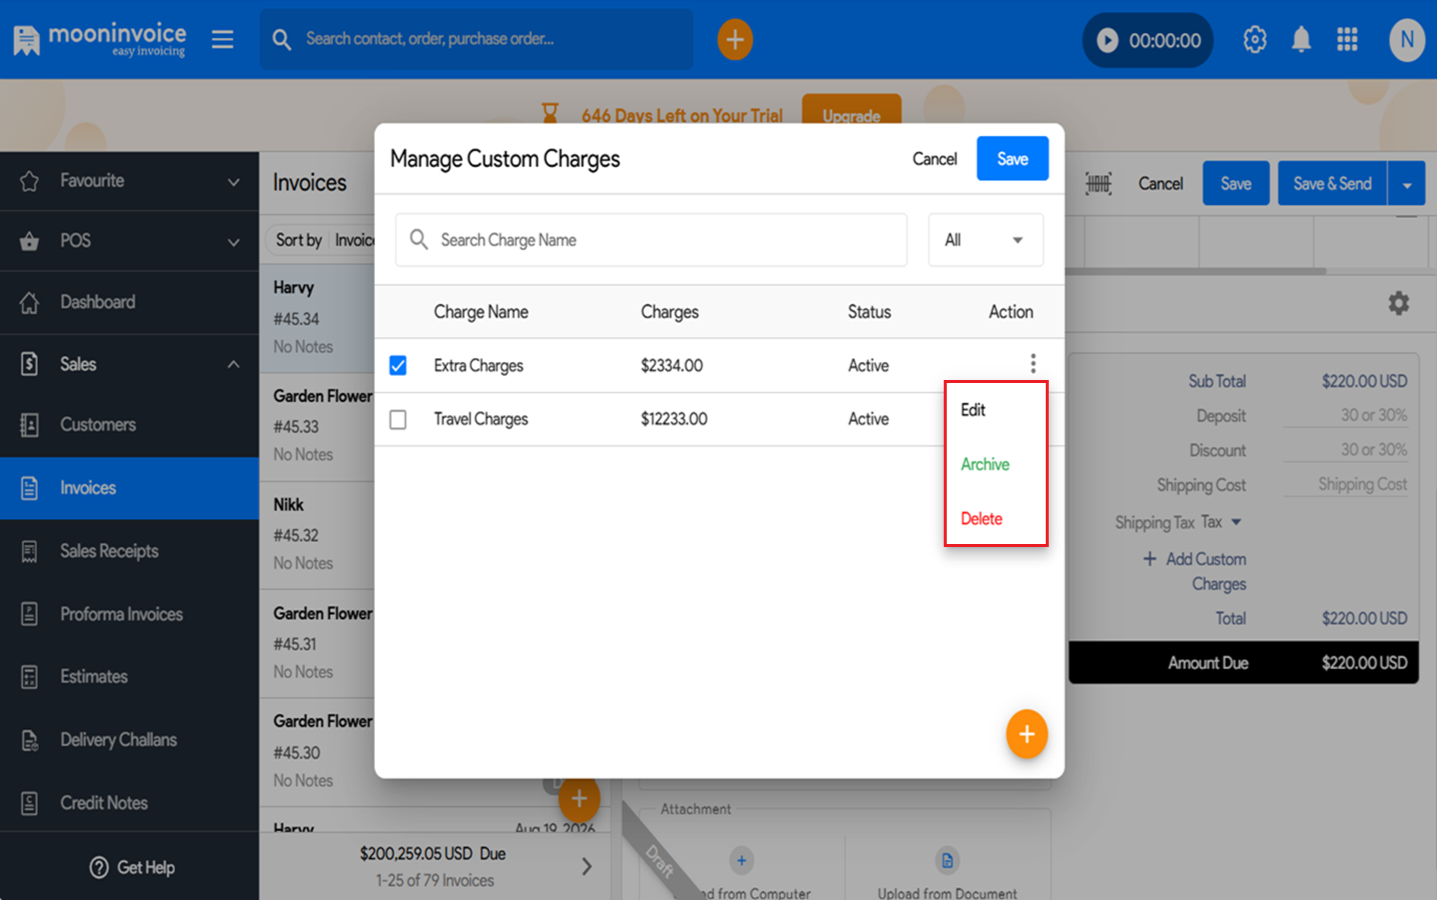The image size is (1437, 900).
Task: Open the notifications bell
Action: pyautogui.click(x=1301, y=40)
